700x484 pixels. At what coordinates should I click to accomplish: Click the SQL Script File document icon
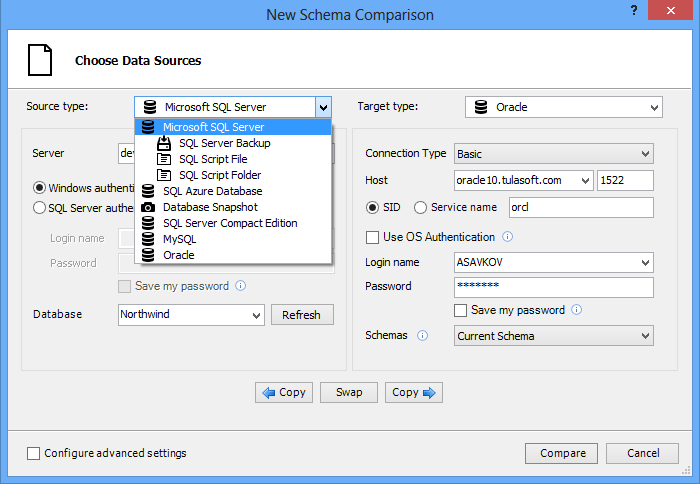[x=164, y=159]
